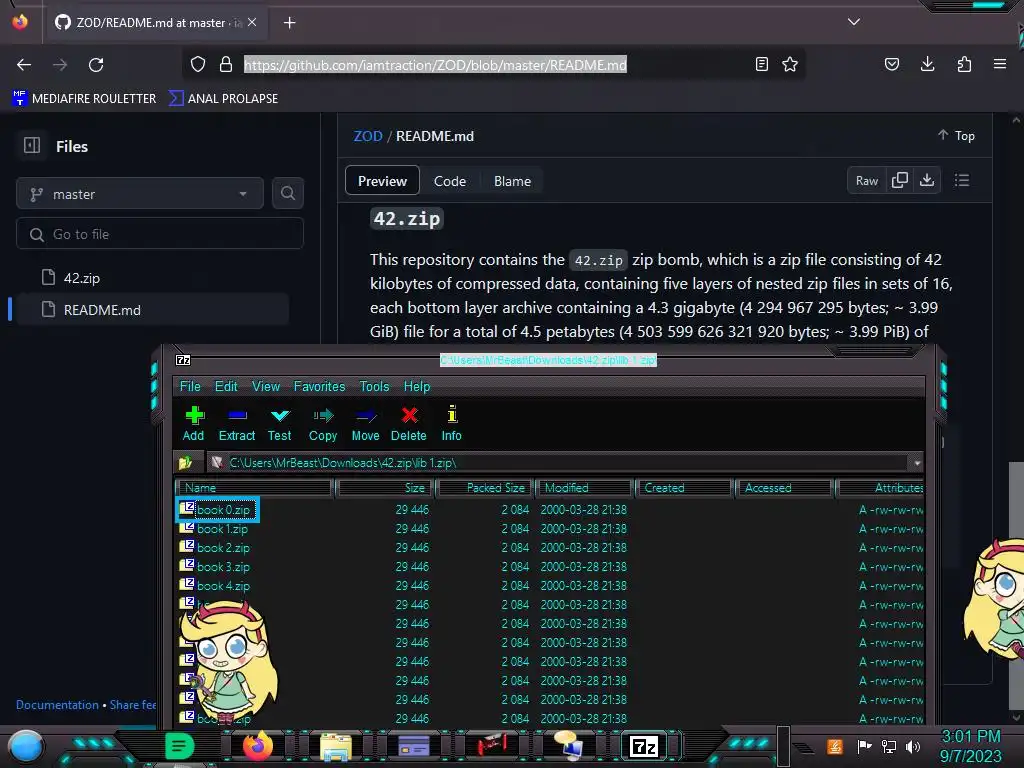Viewport: 1024px width, 768px height.
Task: Select book 2.zip in the list
Action: tap(223, 547)
